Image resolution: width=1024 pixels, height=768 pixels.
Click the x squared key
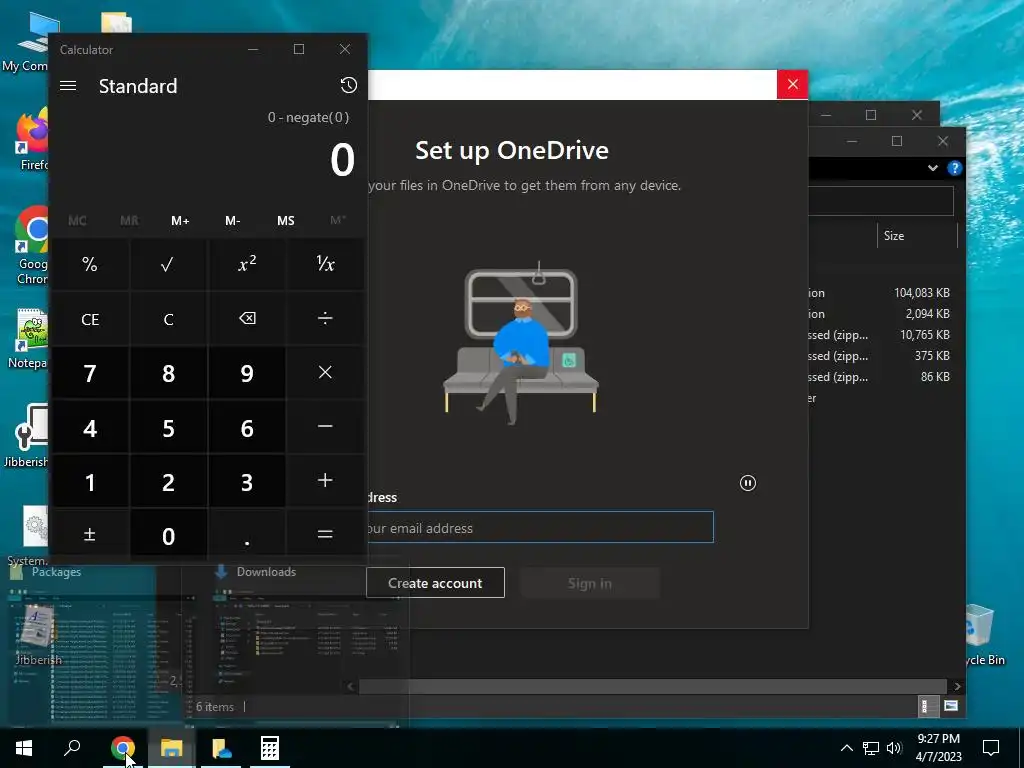pyautogui.click(x=247, y=264)
